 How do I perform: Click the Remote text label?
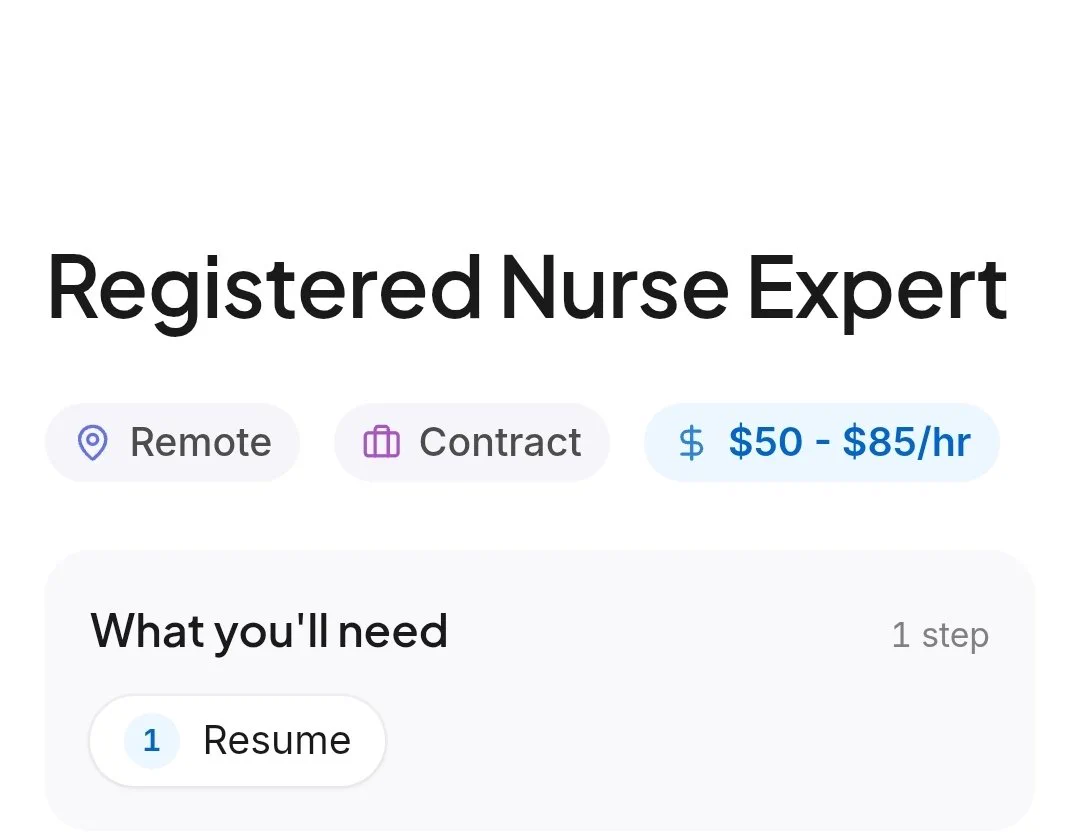coord(200,442)
